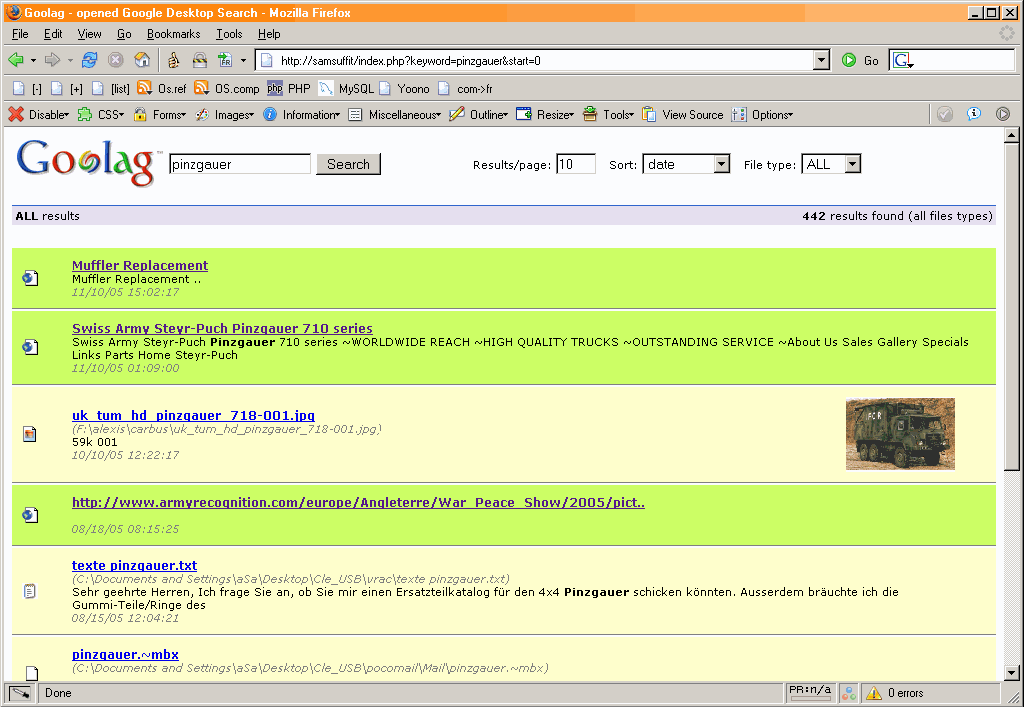1024x707 pixels.
Task: Open the CSS developer toolbar menu
Action: pos(101,114)
